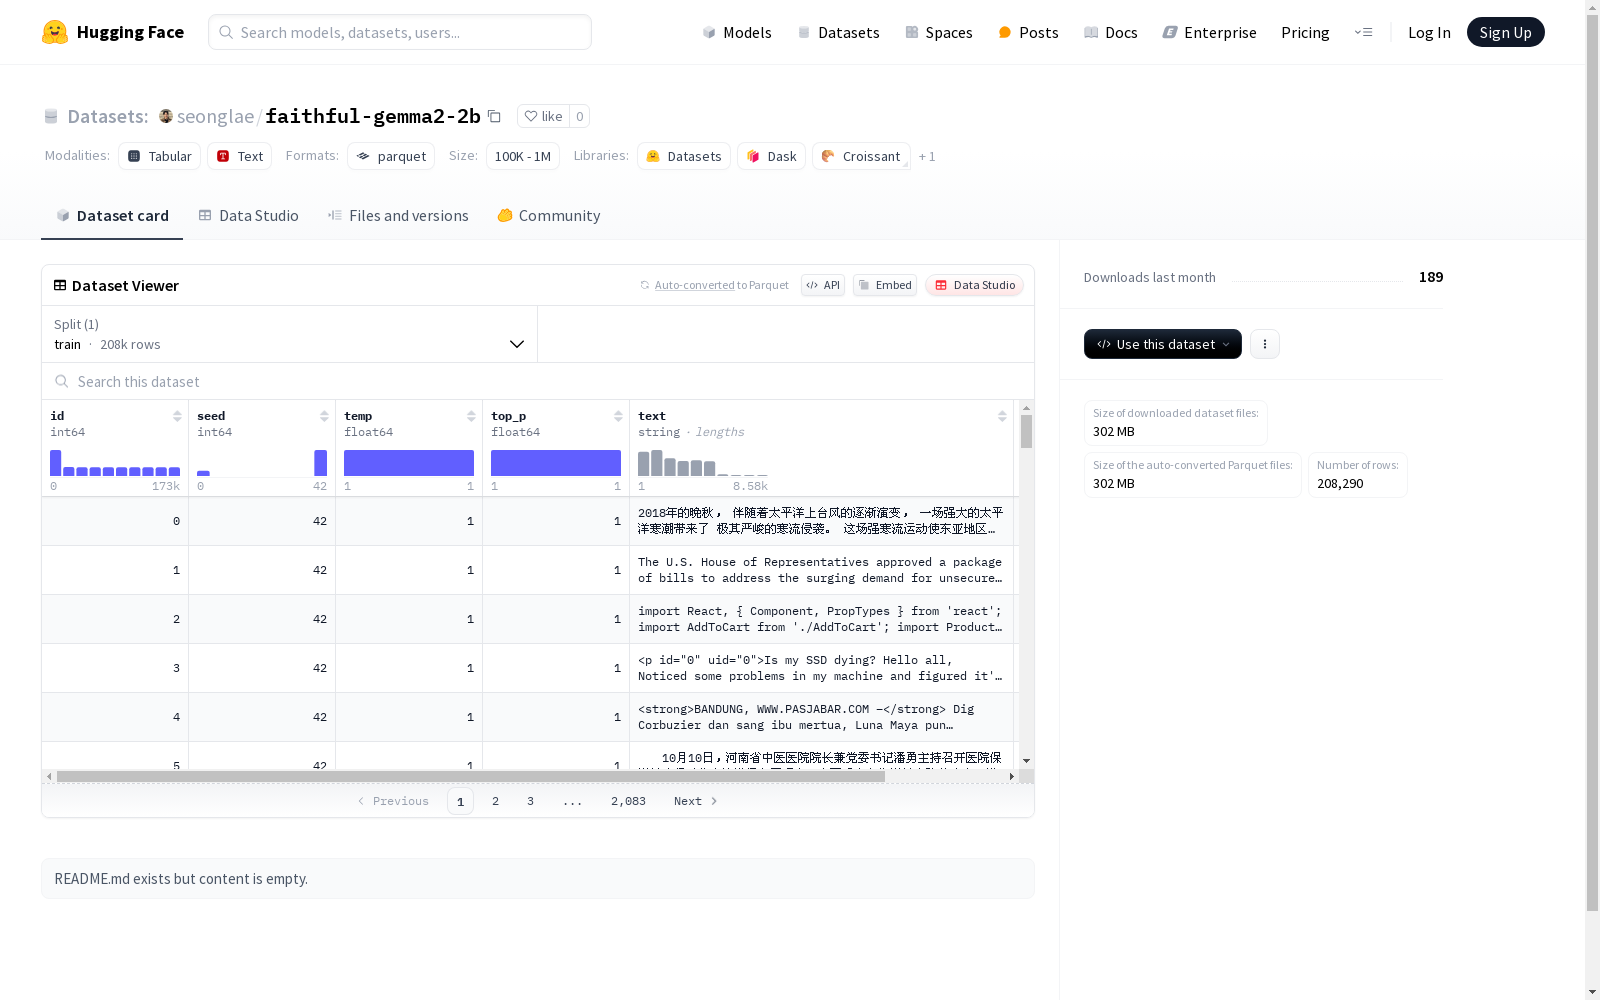
Task: Jump to last page 2,083
Action: 628,801
